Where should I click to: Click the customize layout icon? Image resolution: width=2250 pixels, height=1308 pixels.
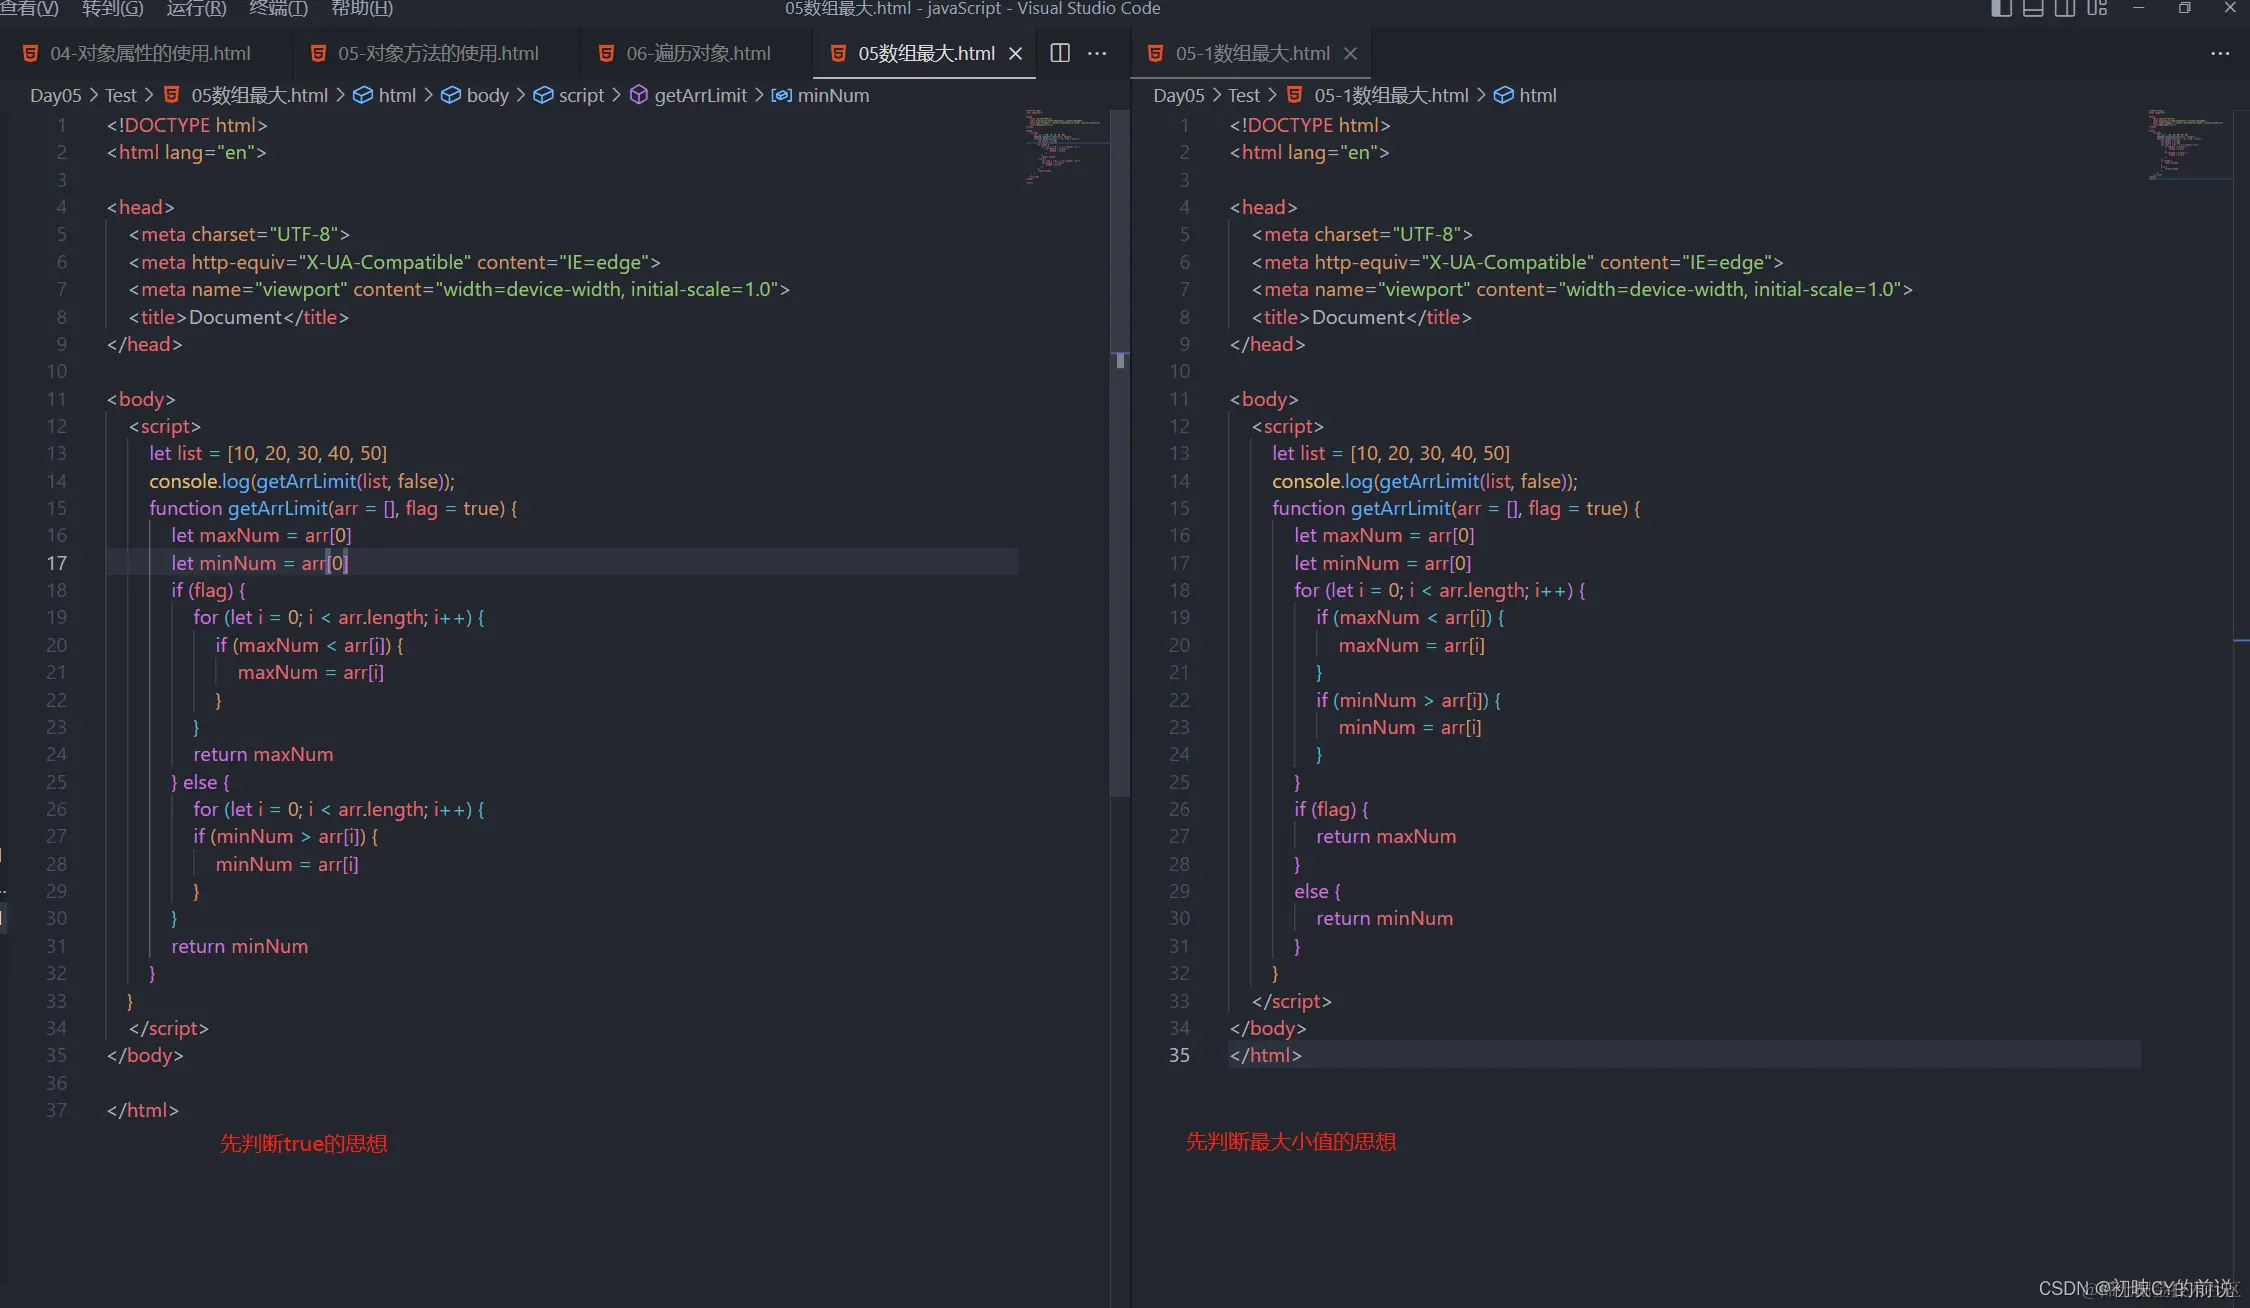click(2097, 8)
